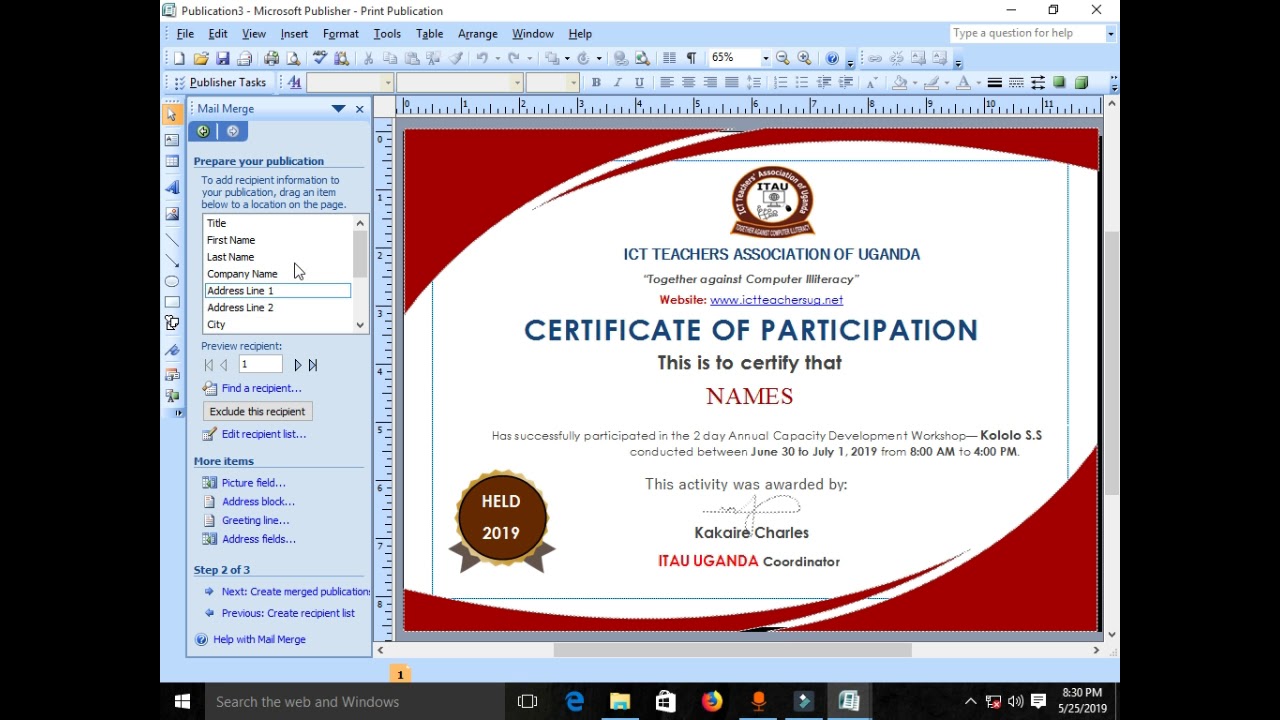The image size is (1280, 720).
Task: Set text alignment to left
Action: [666, 83]
